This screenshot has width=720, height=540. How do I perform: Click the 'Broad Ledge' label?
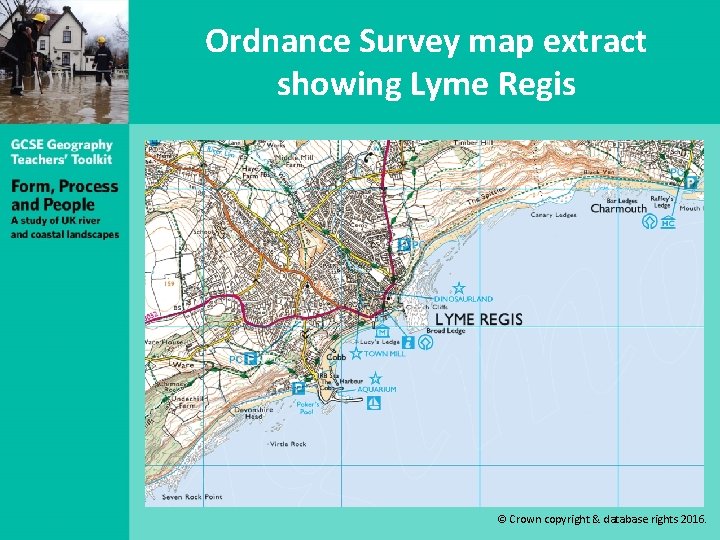click(446, 331)
